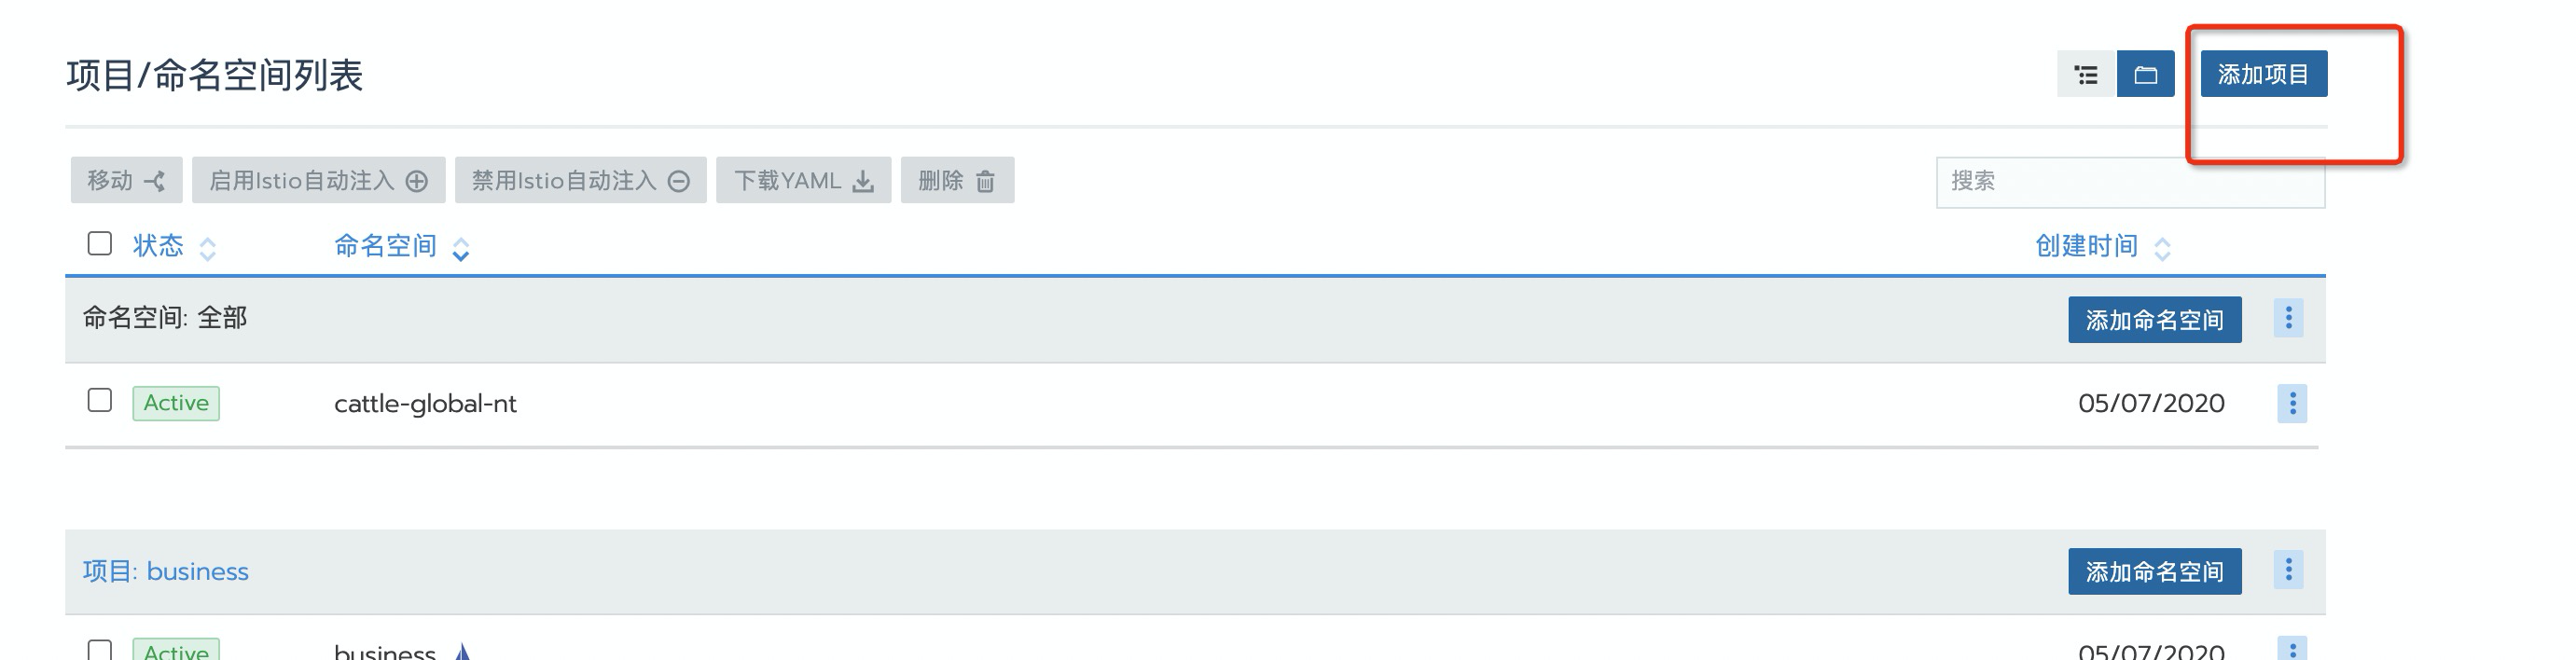Click 禁用Istio自动注入 button

(x=580, y=181)
